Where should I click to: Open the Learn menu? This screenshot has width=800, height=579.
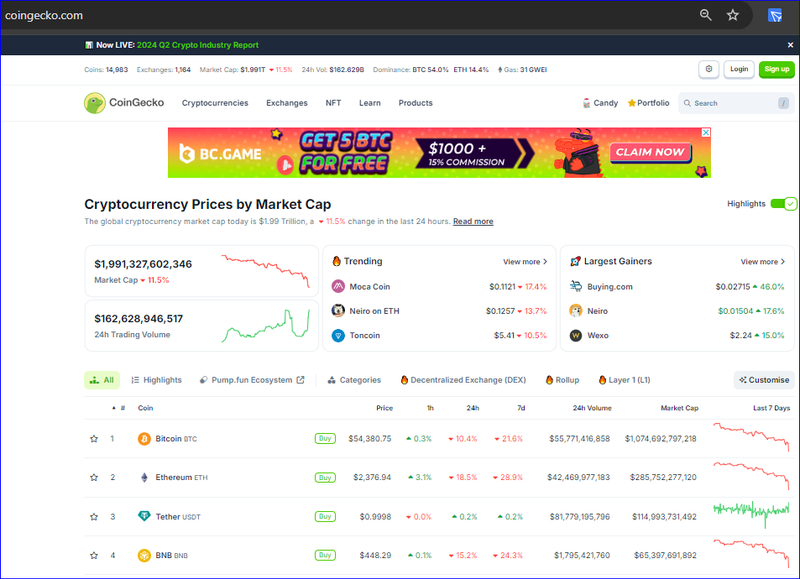370,103
